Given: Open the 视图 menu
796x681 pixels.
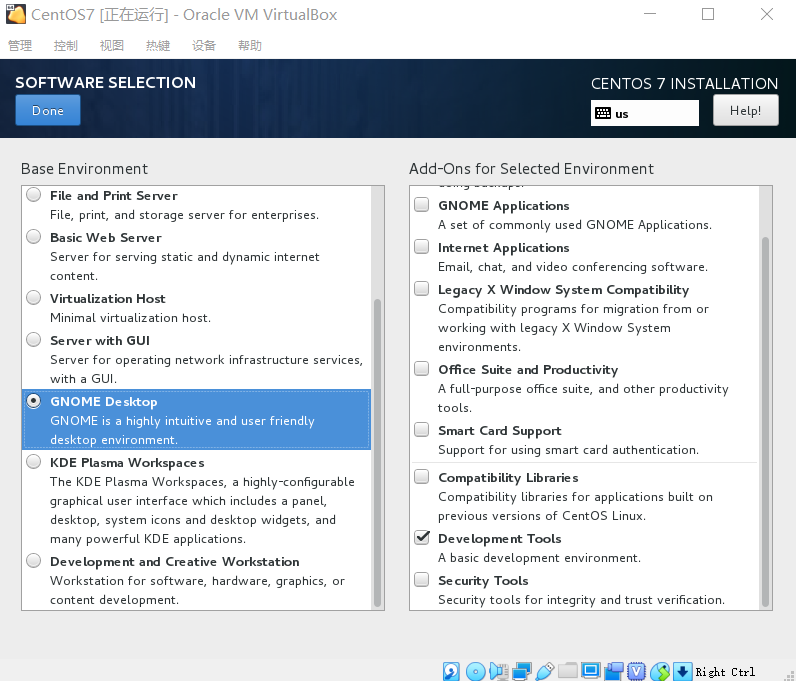Looking at the screenshot, I should click(x=112, y=46).
